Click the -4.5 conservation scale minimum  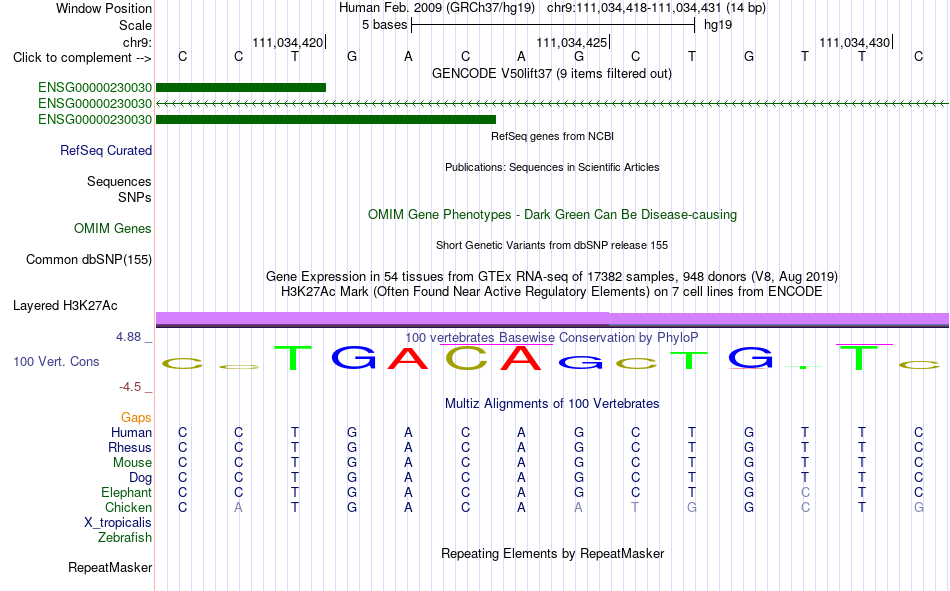[x=130, y=387]
